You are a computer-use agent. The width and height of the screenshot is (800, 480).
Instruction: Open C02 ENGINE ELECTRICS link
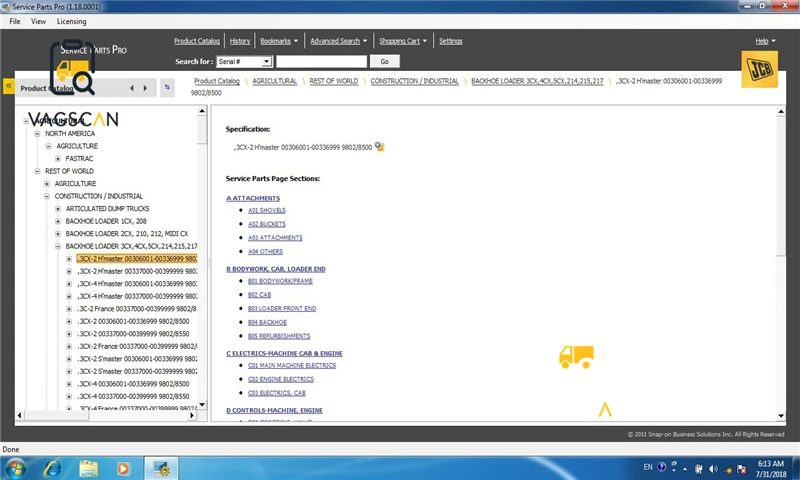click(281, 379)
